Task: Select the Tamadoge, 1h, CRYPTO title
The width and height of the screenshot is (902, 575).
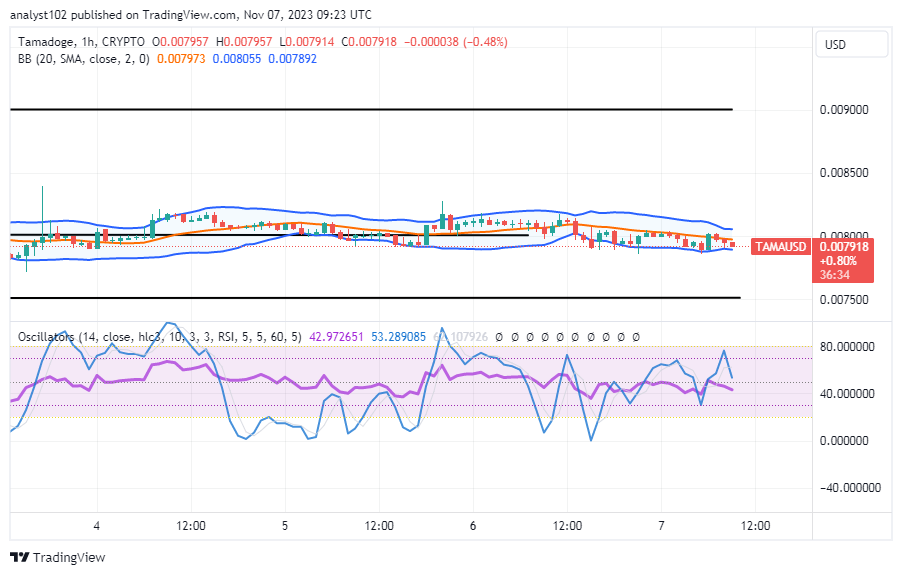Action: point(81,42)
